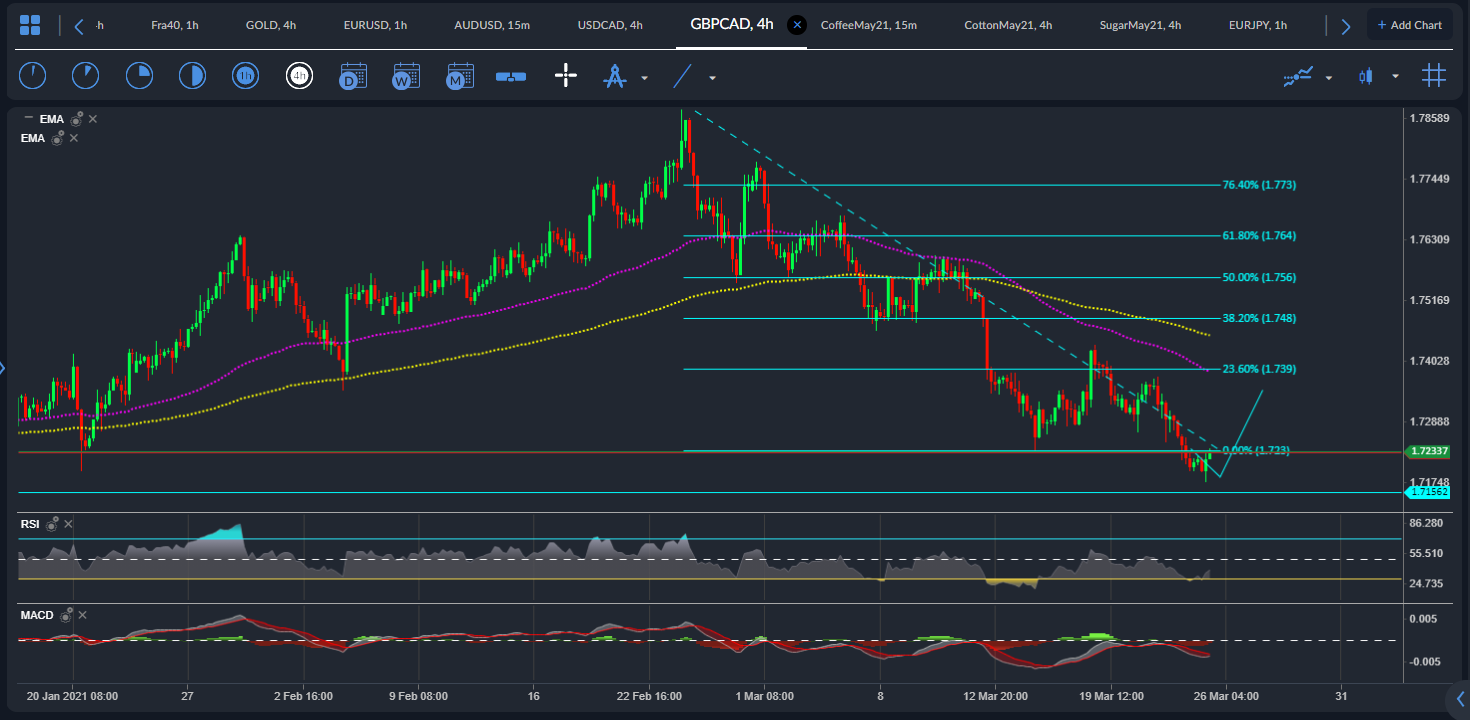This screenshot has height=720, width=1470.
Task: Click the Add Chart button
Action: [1410, 25]
